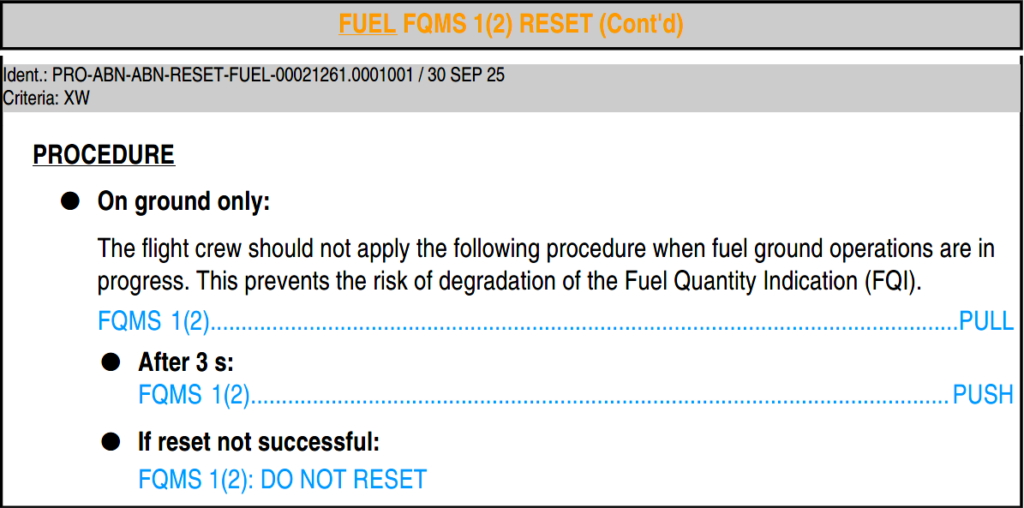Click the underlined FUEL link in the title
The height and width of the screenshot is (508, 1024).
367,24
